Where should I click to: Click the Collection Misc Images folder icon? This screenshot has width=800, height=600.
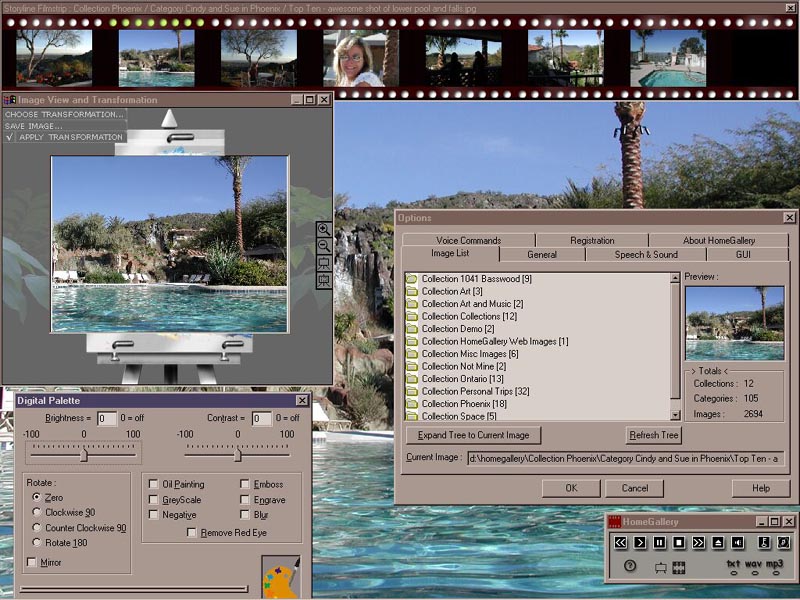(412, 354)
